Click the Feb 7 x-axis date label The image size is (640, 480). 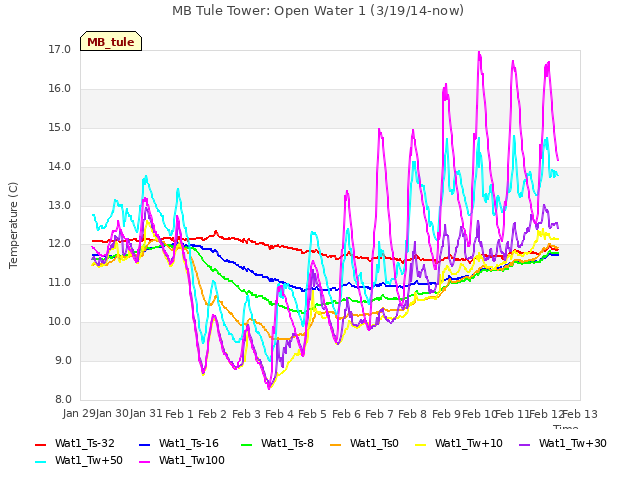[379, 414]
